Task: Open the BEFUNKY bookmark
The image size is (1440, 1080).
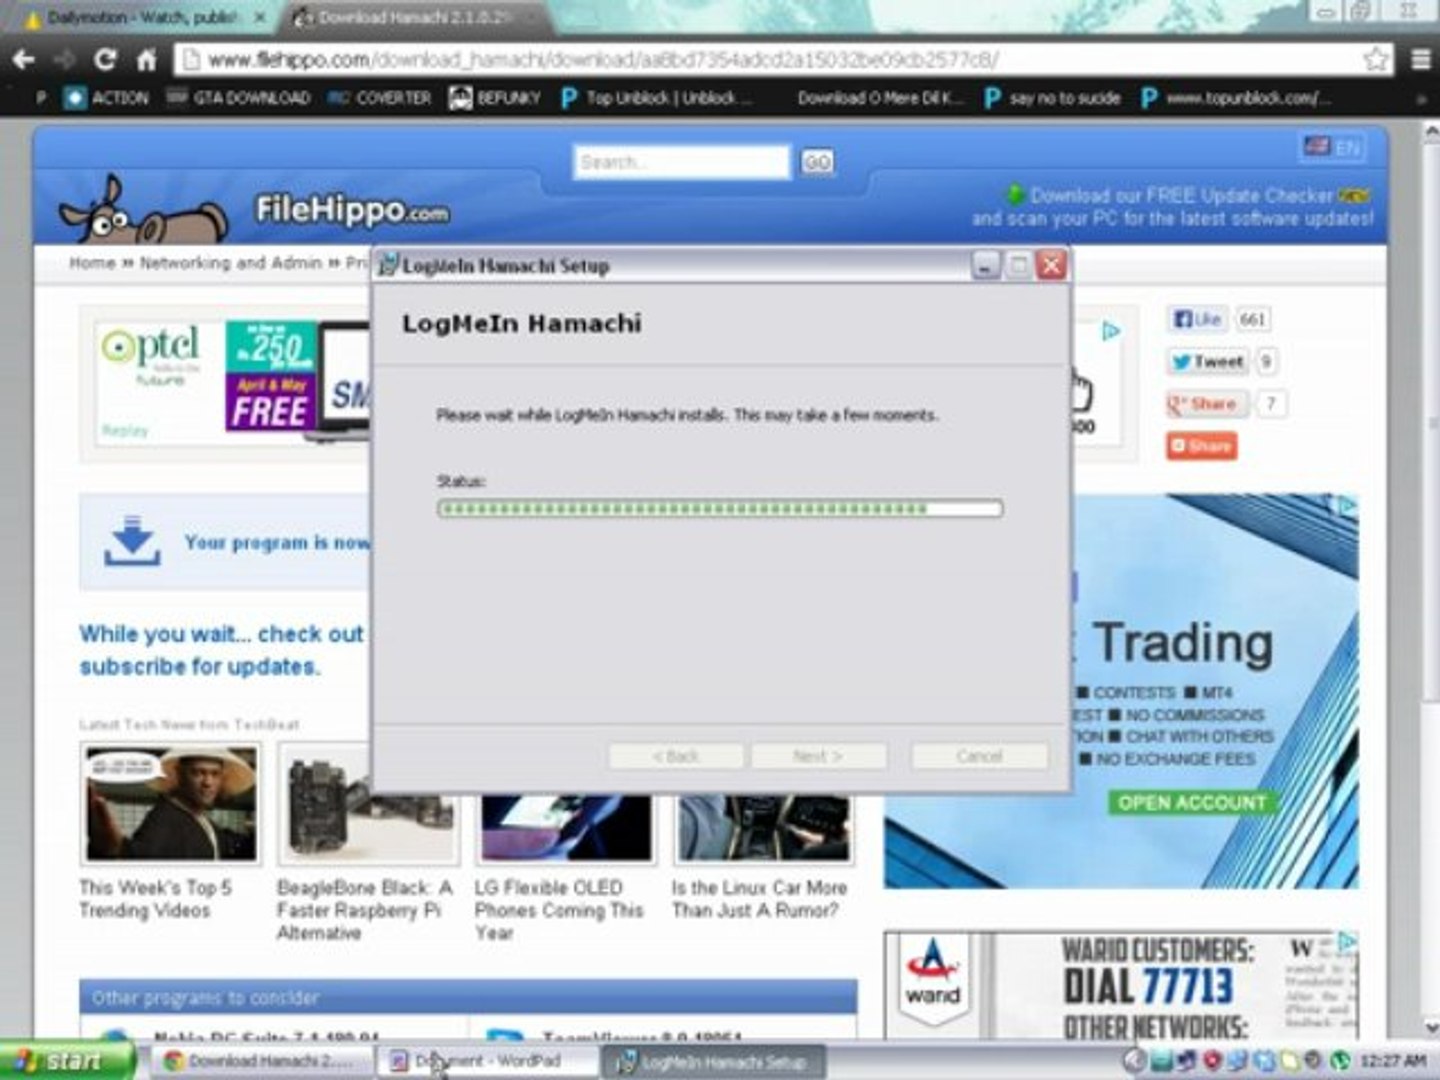Action: tap(495, 98)
